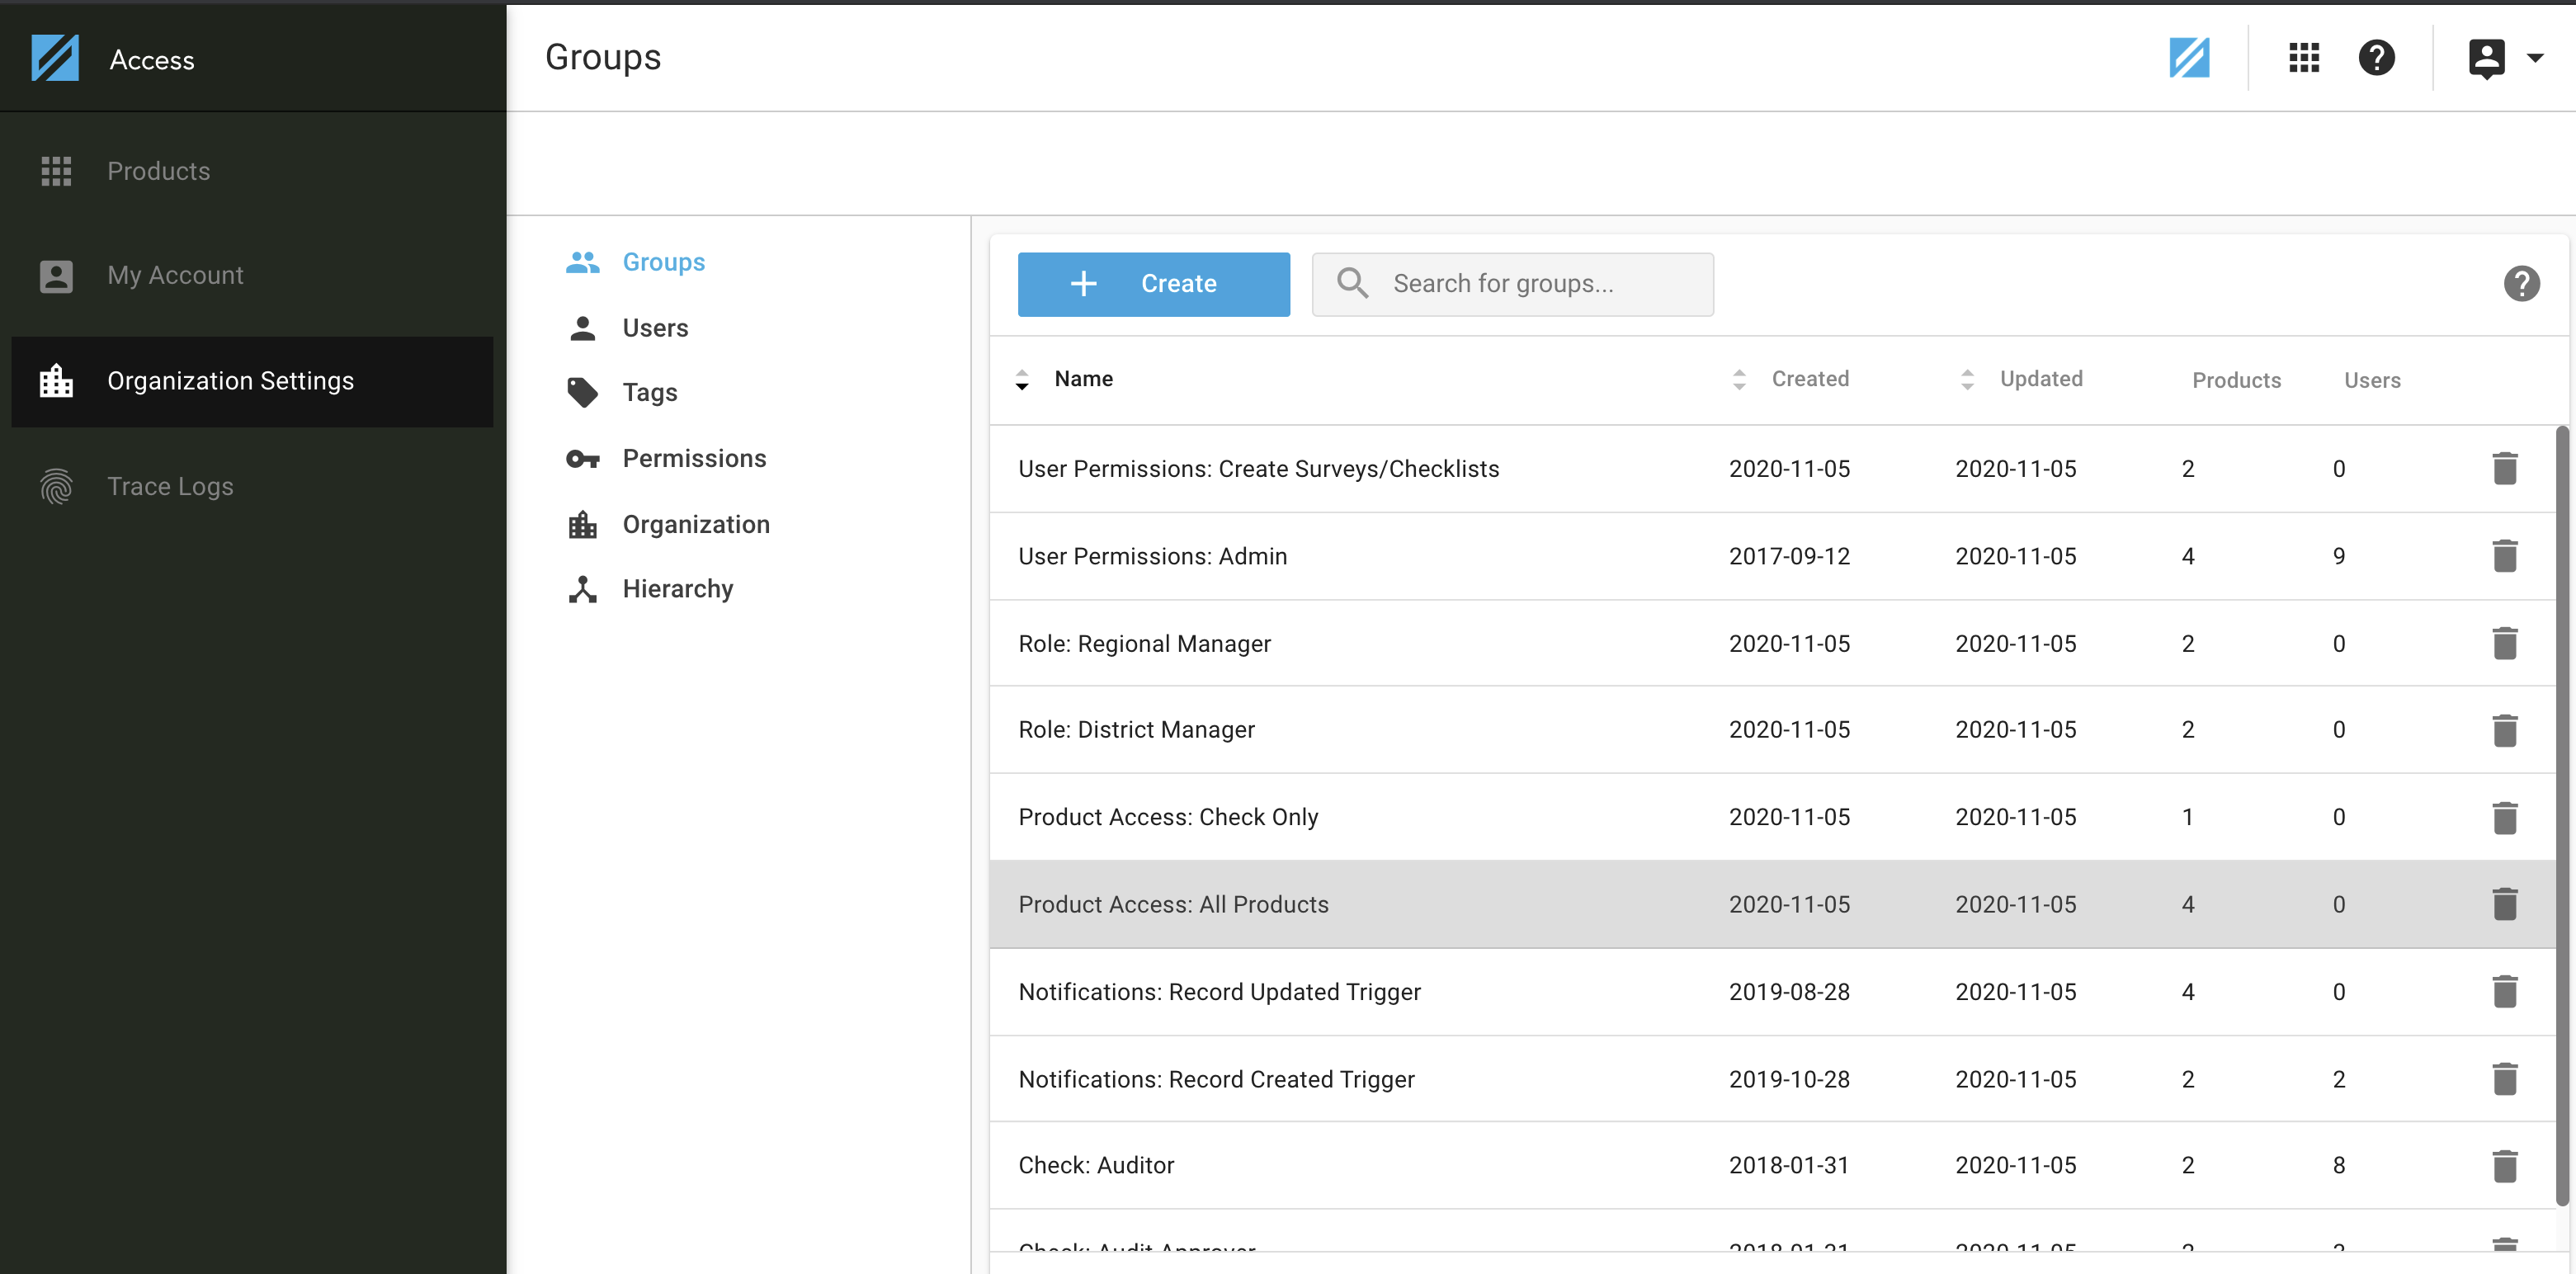Open the Product Access: Check Only group

[x=1772, y=817]
